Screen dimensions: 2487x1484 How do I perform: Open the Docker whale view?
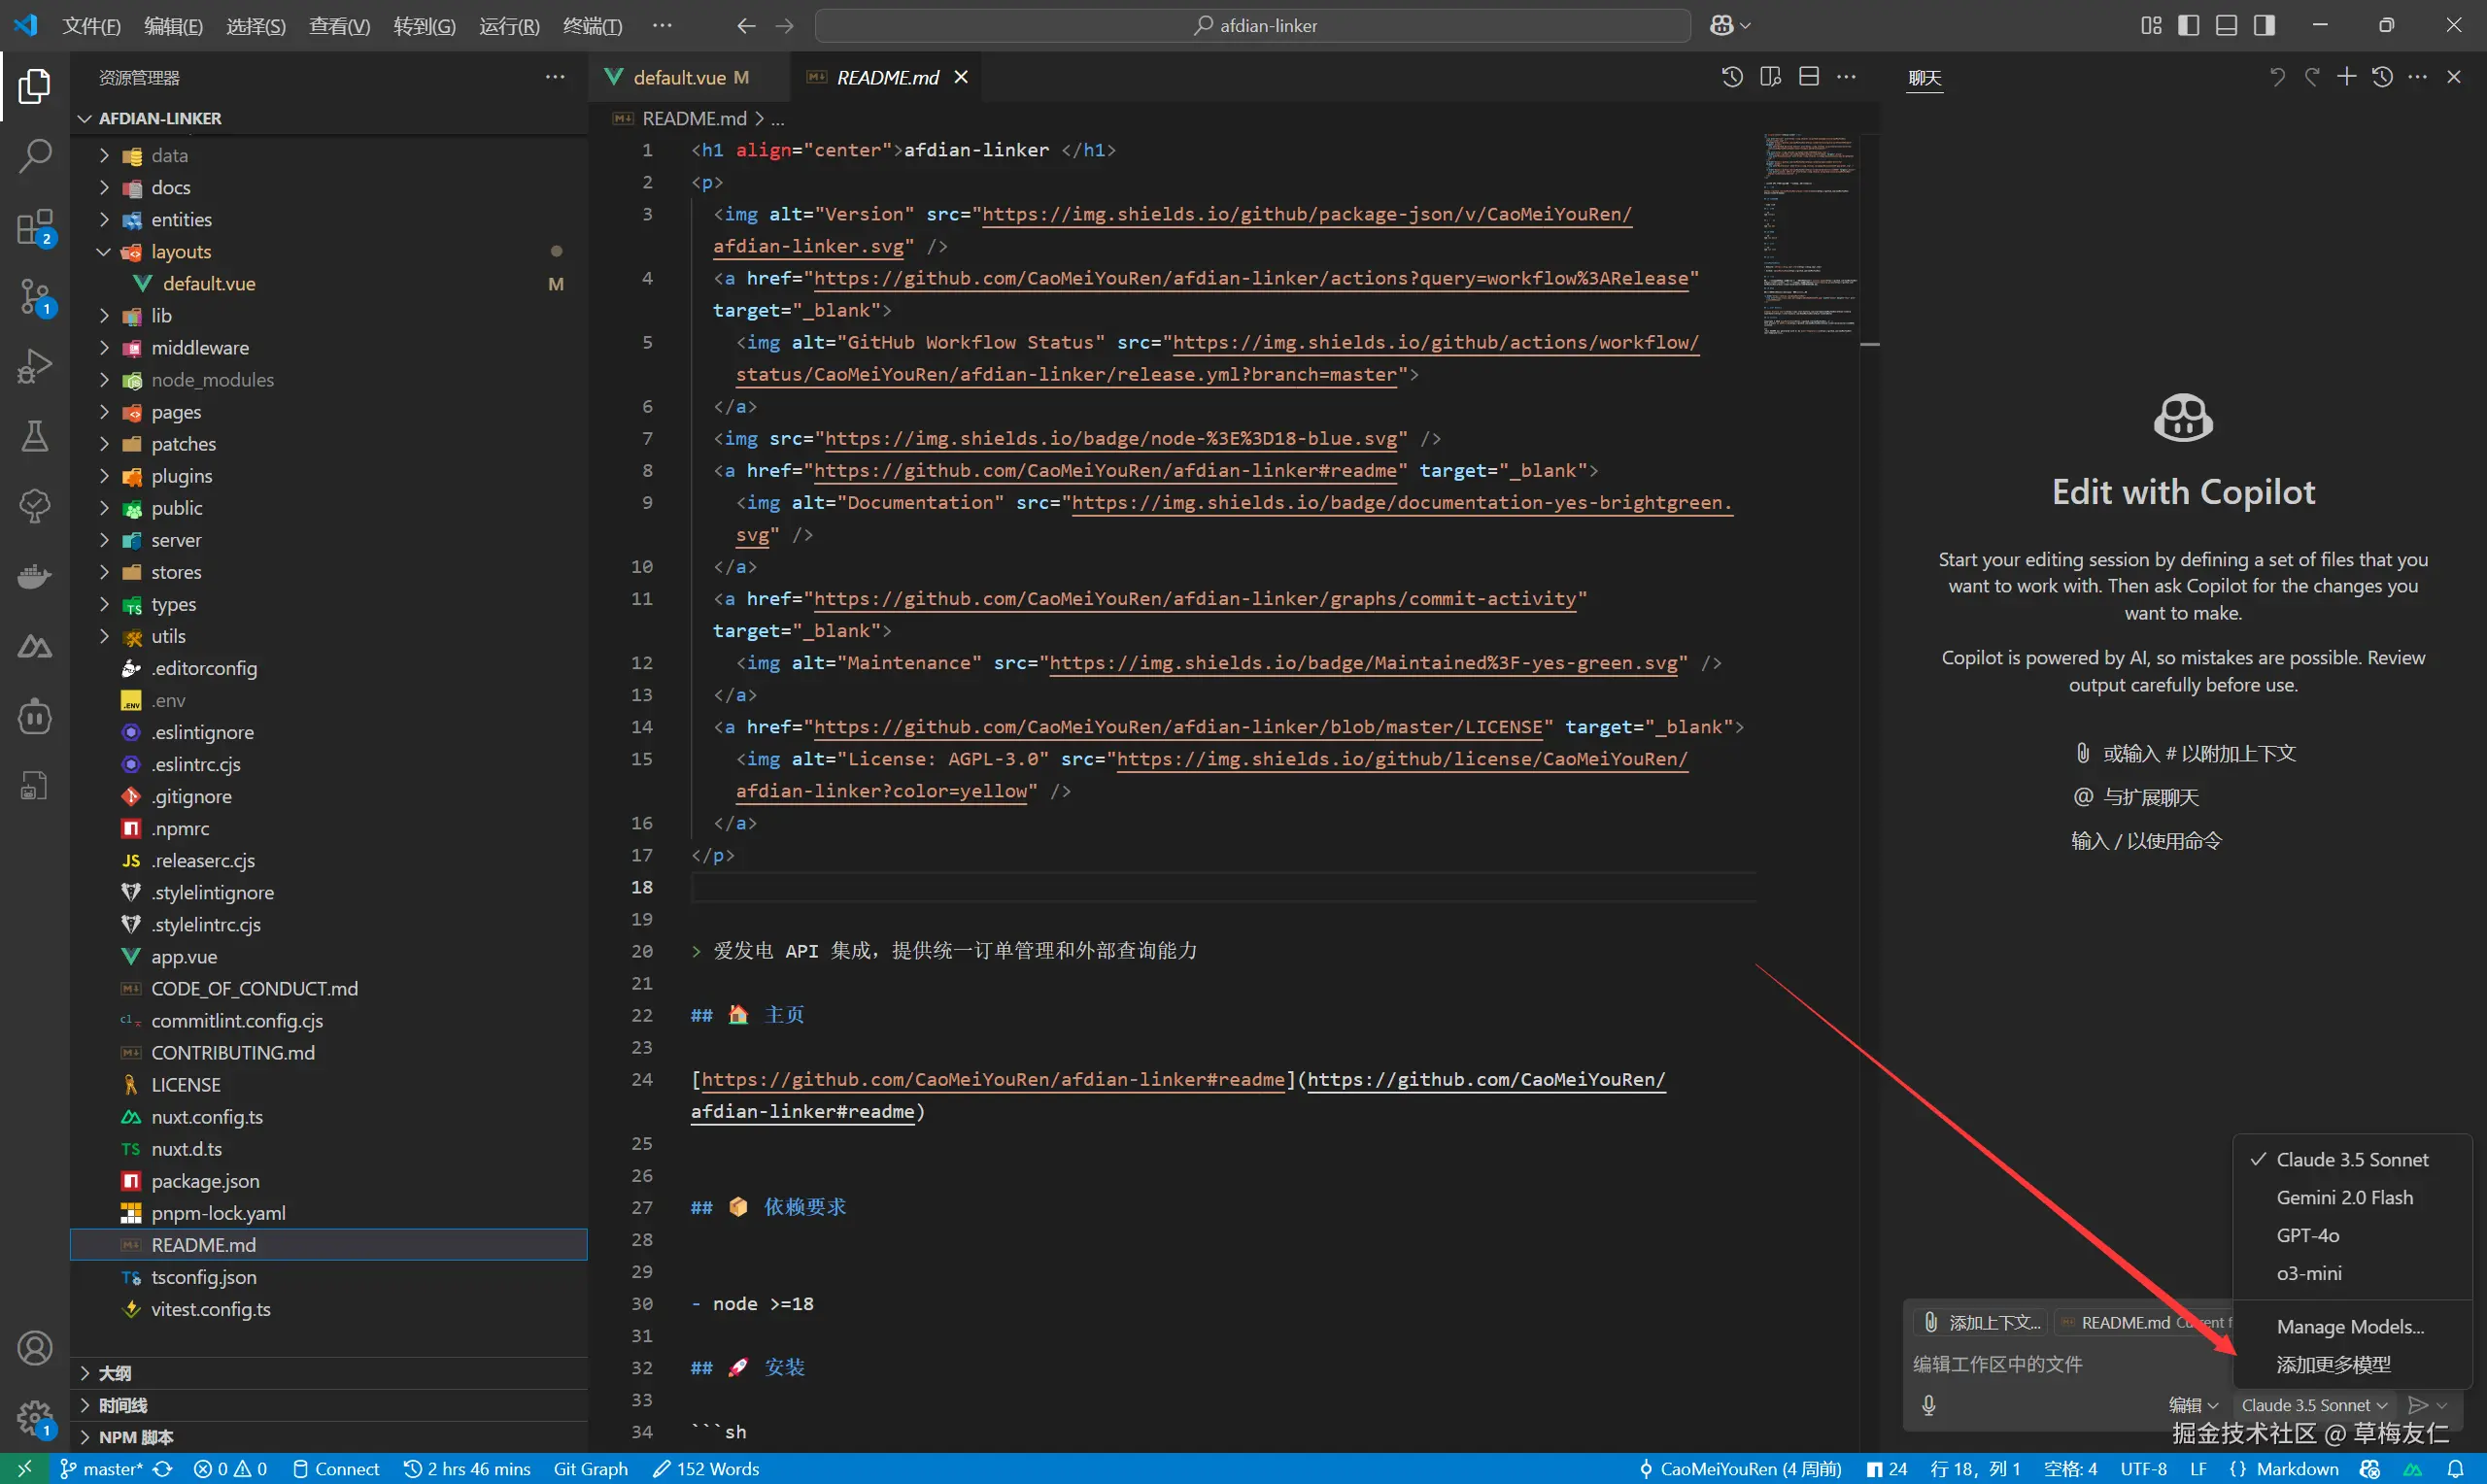point(34,577)
